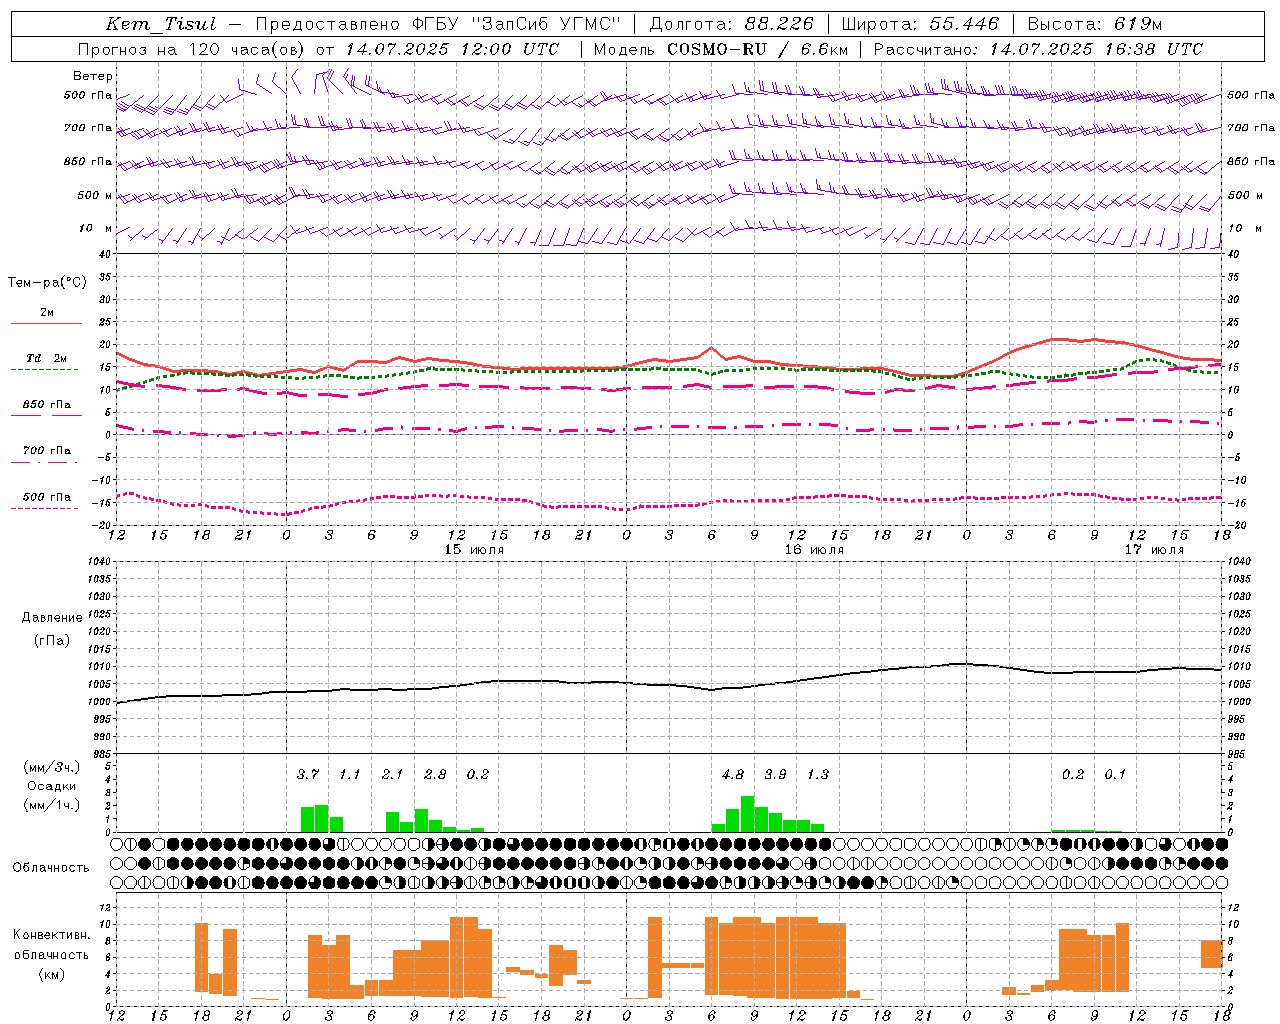Screen dimensions: 1280x1024
Task: Click the station name Kem_Tisul
Action: pyautogui.click(x=161, y=24)
